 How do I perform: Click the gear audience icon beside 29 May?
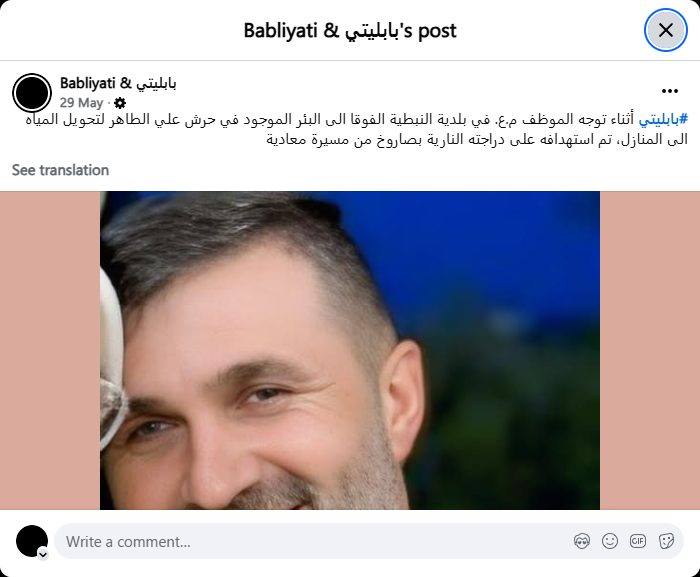click(120, 103)
